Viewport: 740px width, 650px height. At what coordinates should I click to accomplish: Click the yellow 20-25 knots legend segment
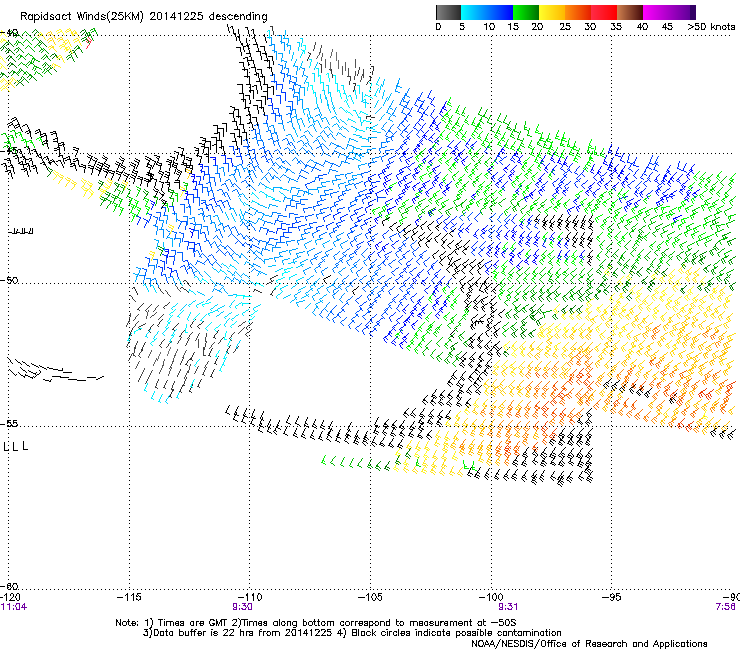pos(552,12)
